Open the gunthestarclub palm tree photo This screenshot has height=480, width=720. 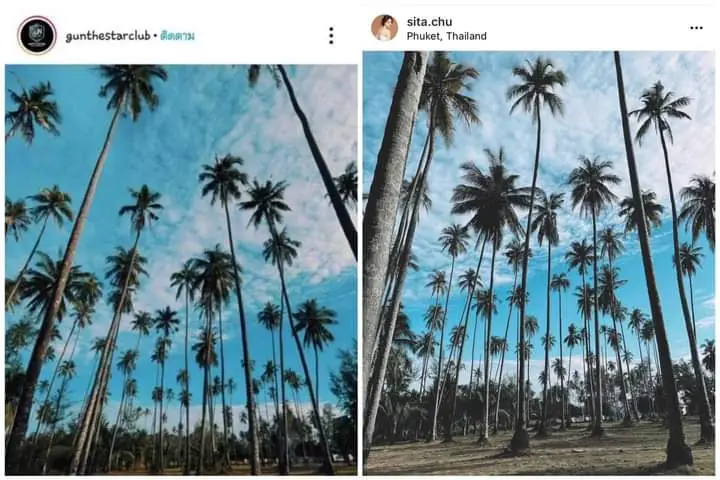point(181,269)
